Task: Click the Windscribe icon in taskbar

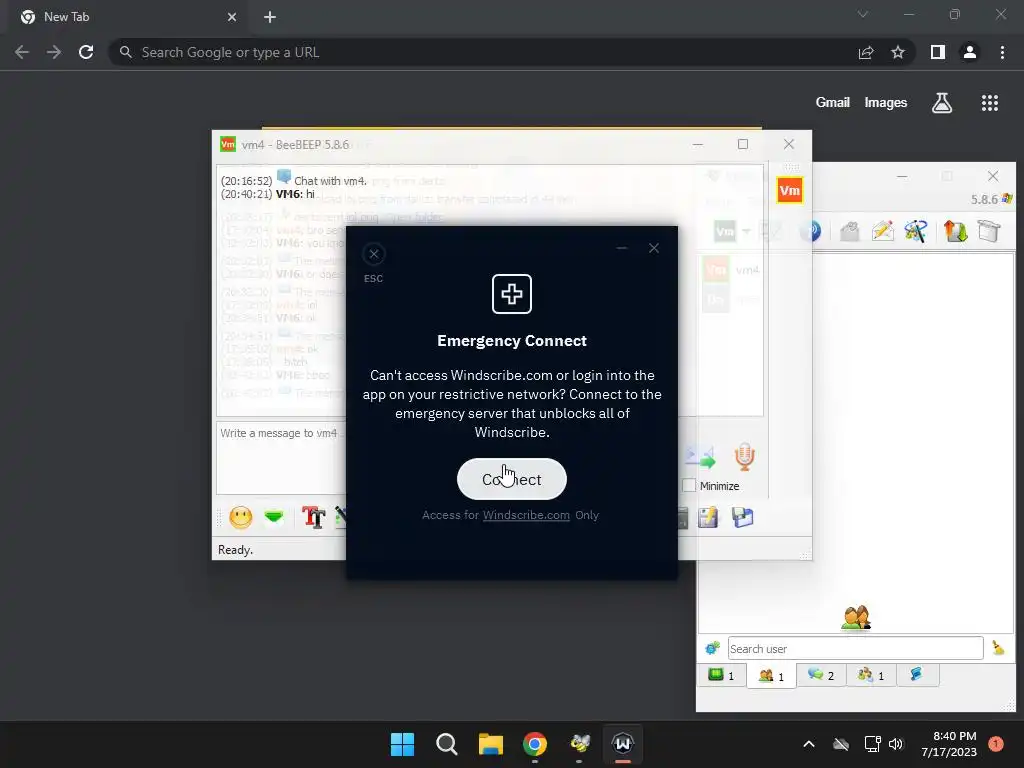Action: click(623, 744)
